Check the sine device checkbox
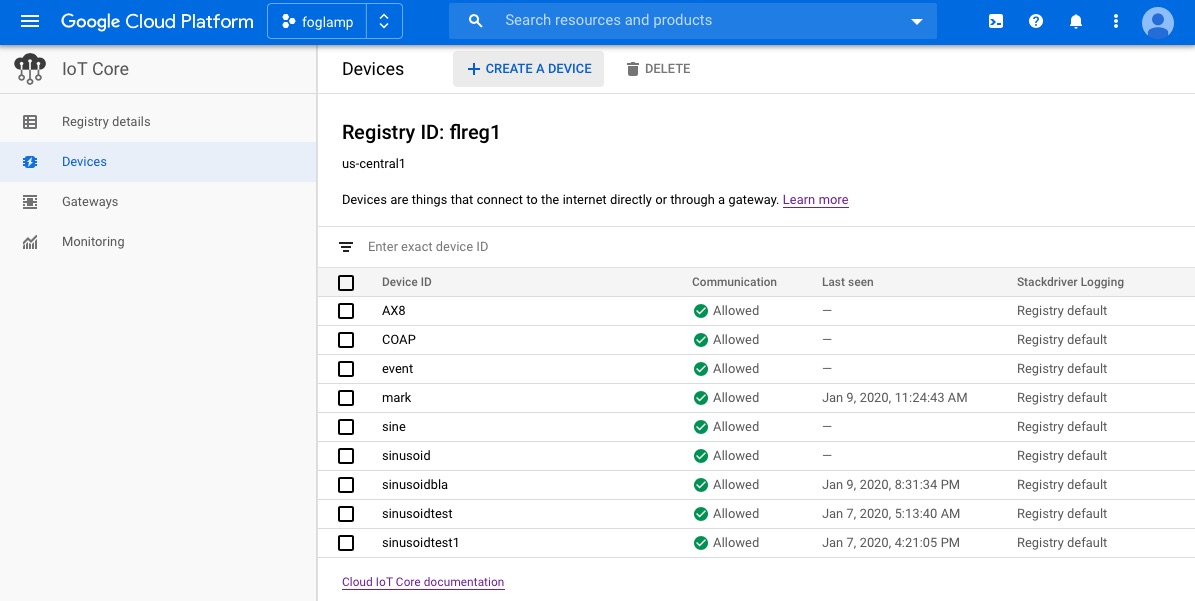This screenshot has width=1195, height=601. point(346,427)
